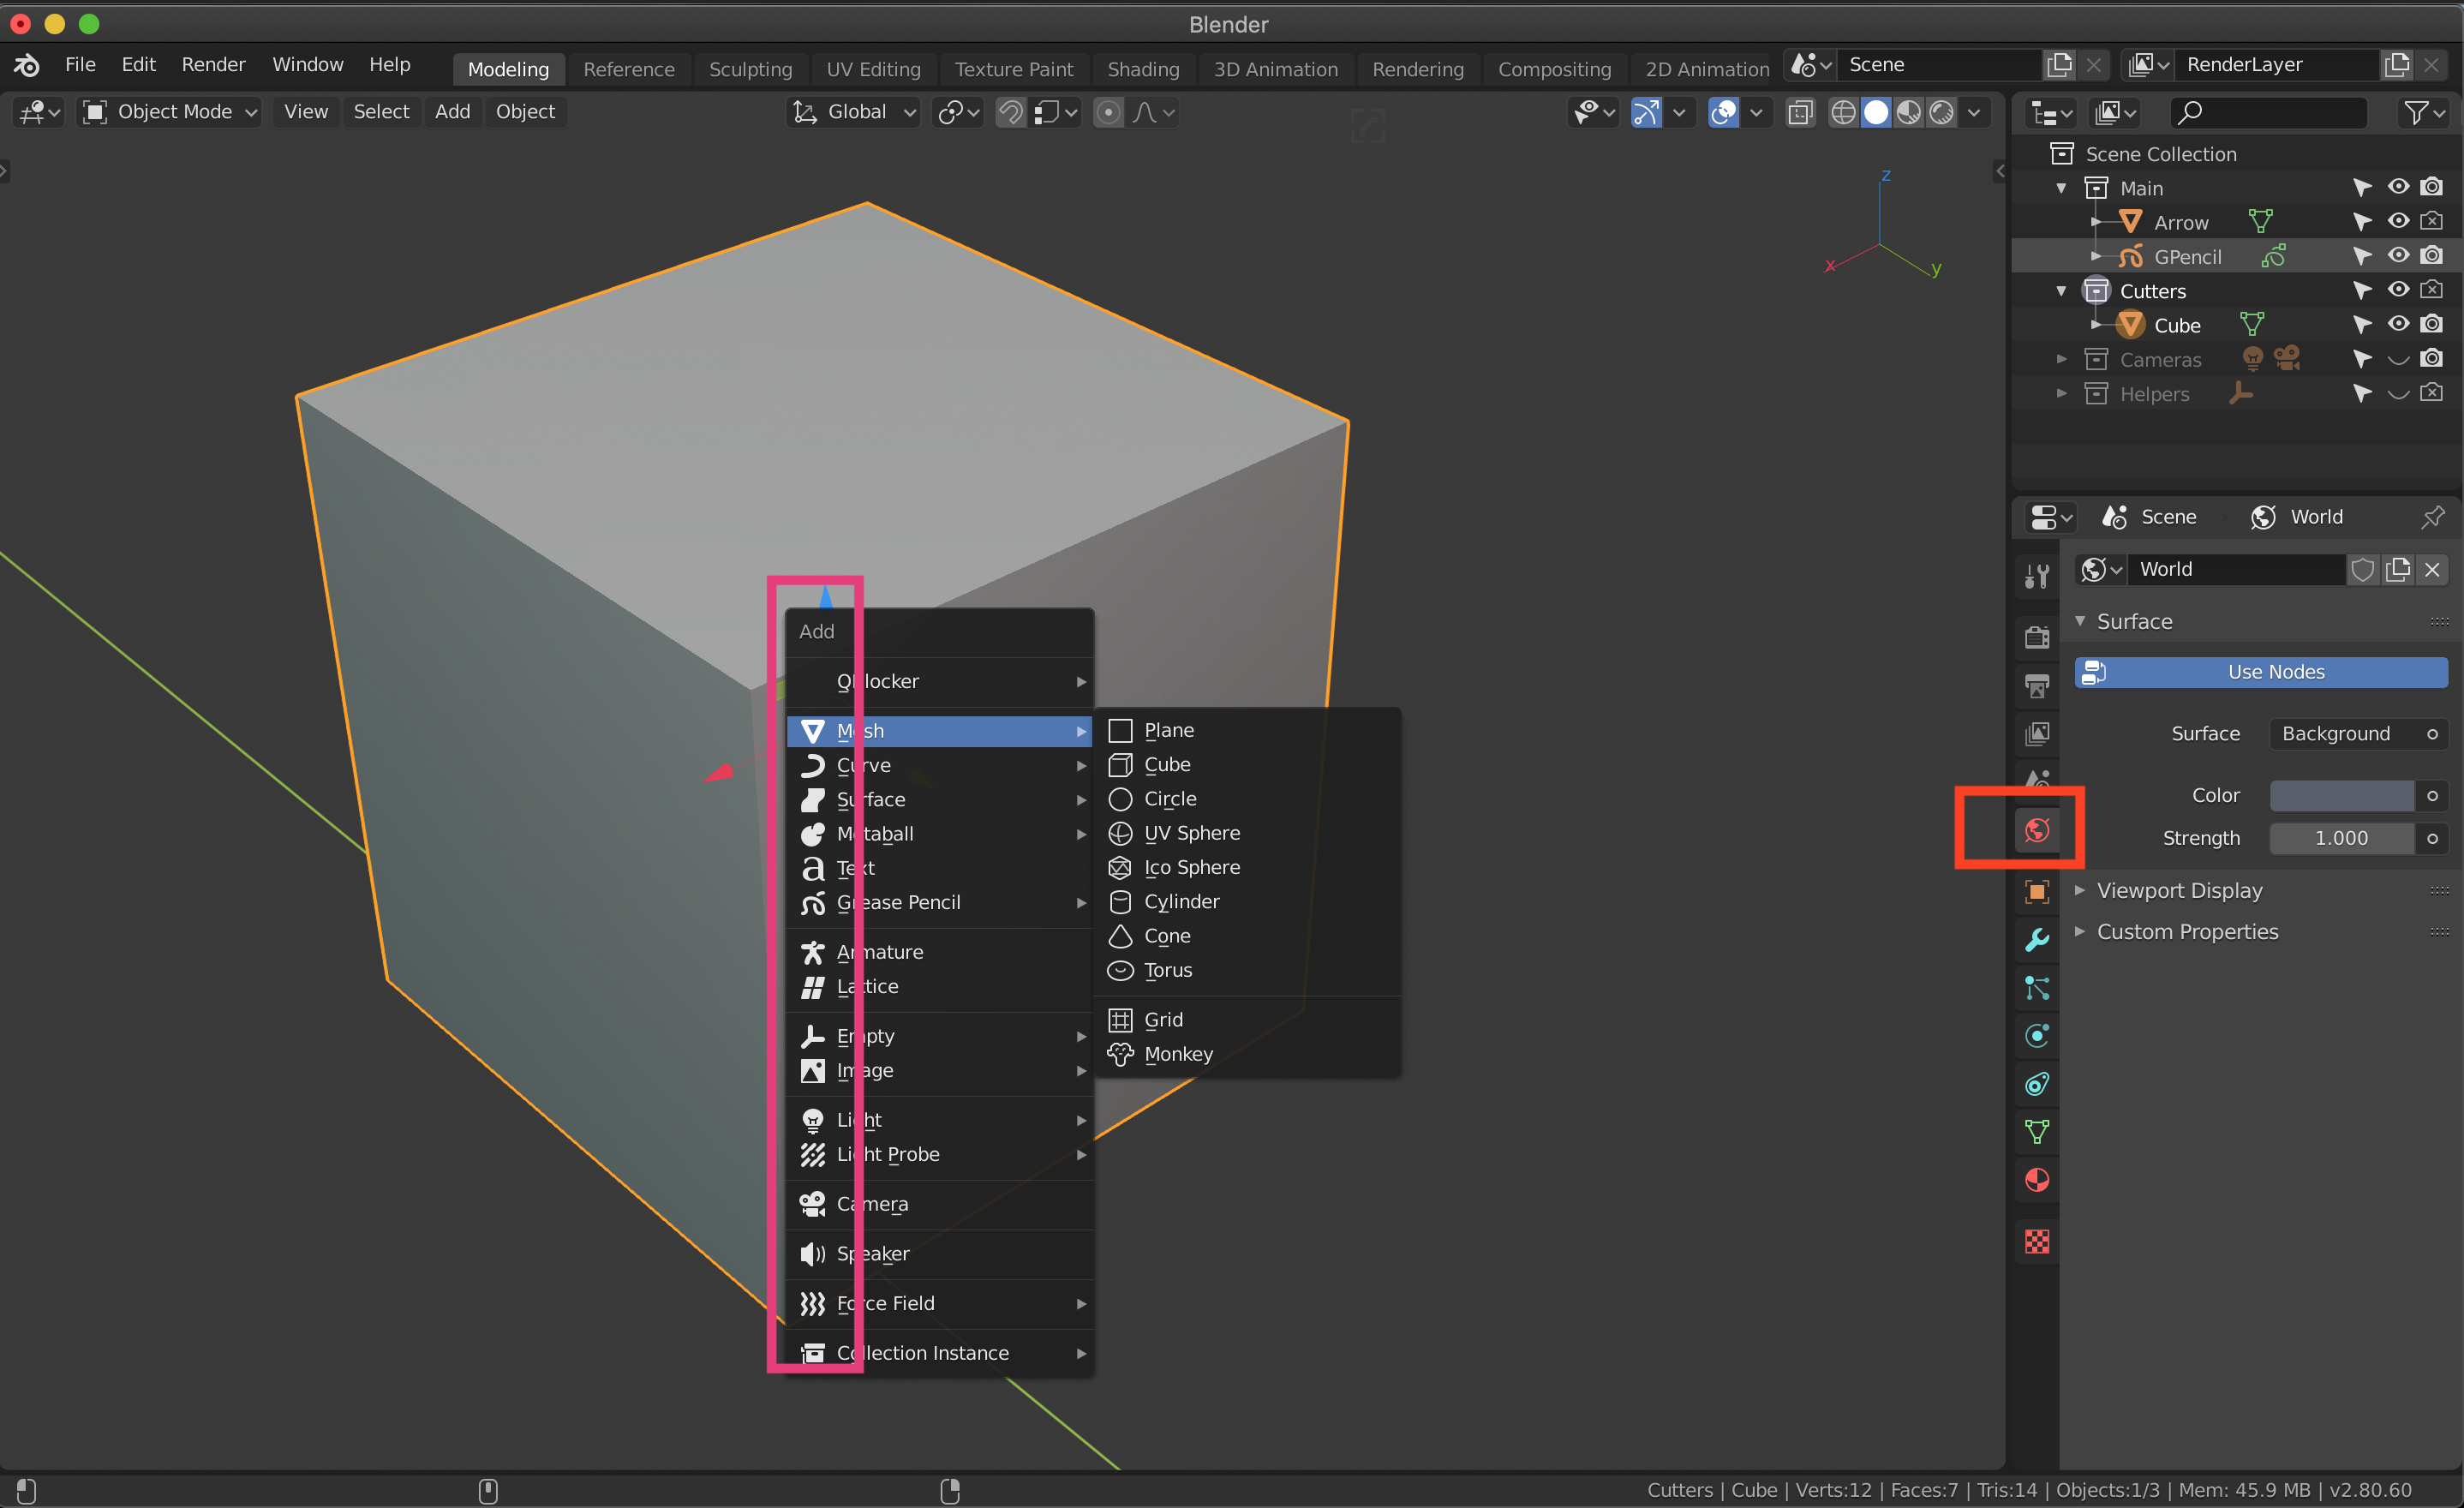Click the Blender logo menu icon
The image size is (2464, 1508).
click(27, 65)
